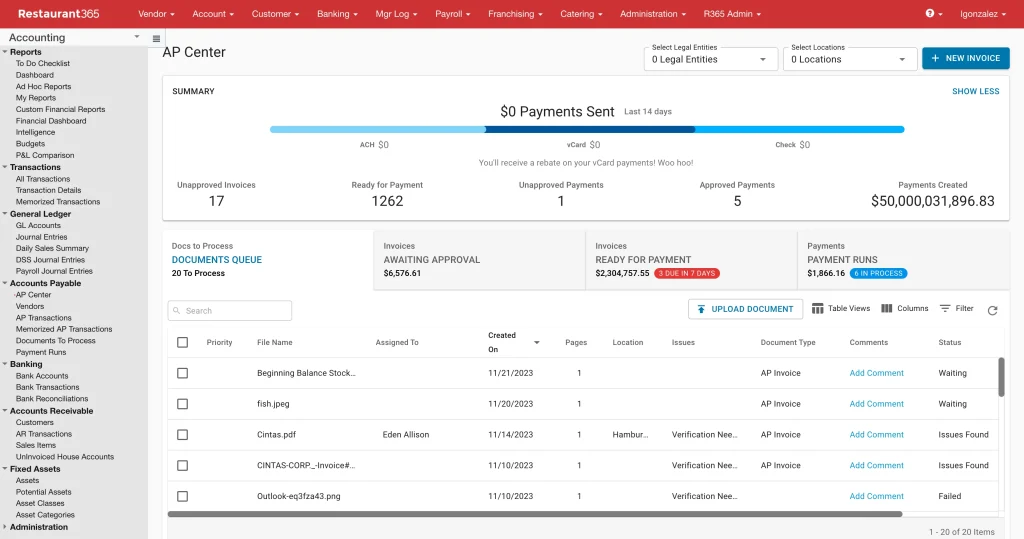Switch to the Documents Queue tab
1024x539 pixels.
pos(268,260)
